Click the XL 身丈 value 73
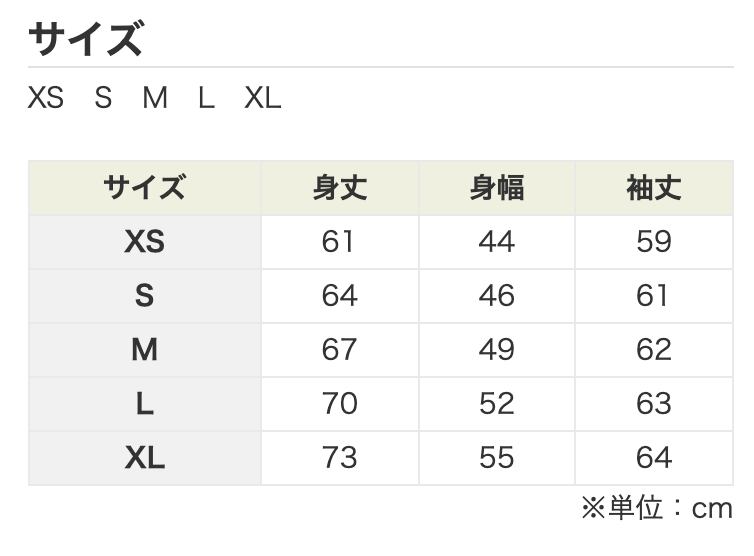 pyautogui.click(x=339, y=458)
